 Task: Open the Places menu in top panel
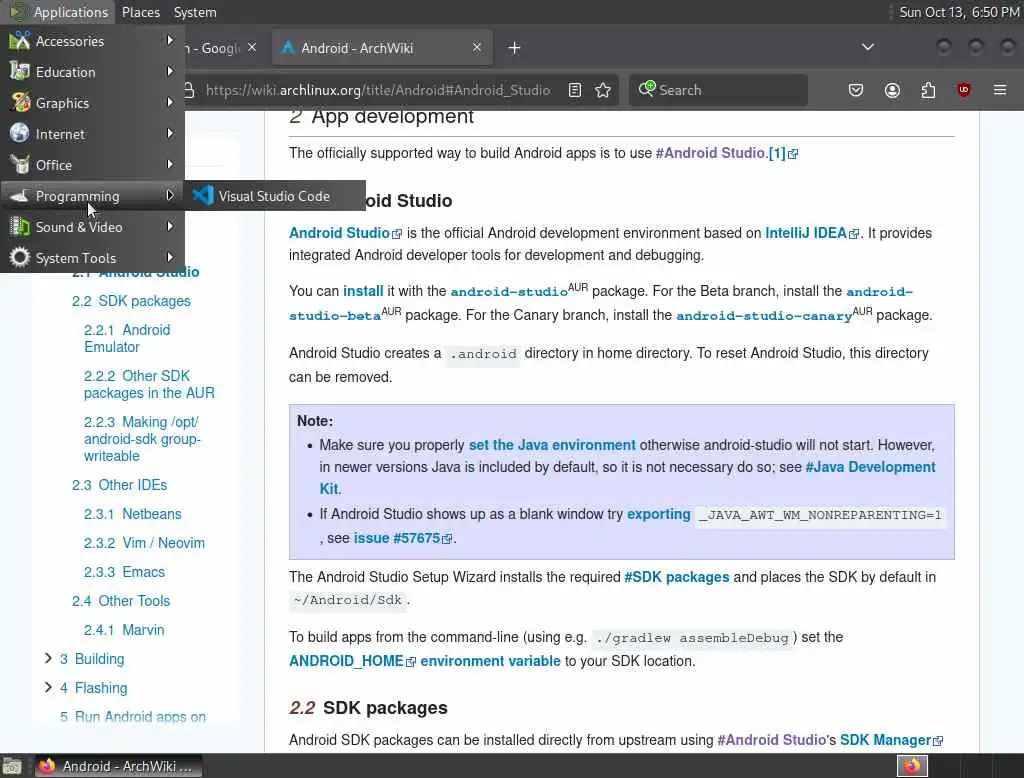pyautogui.click(x=140, y=12)
